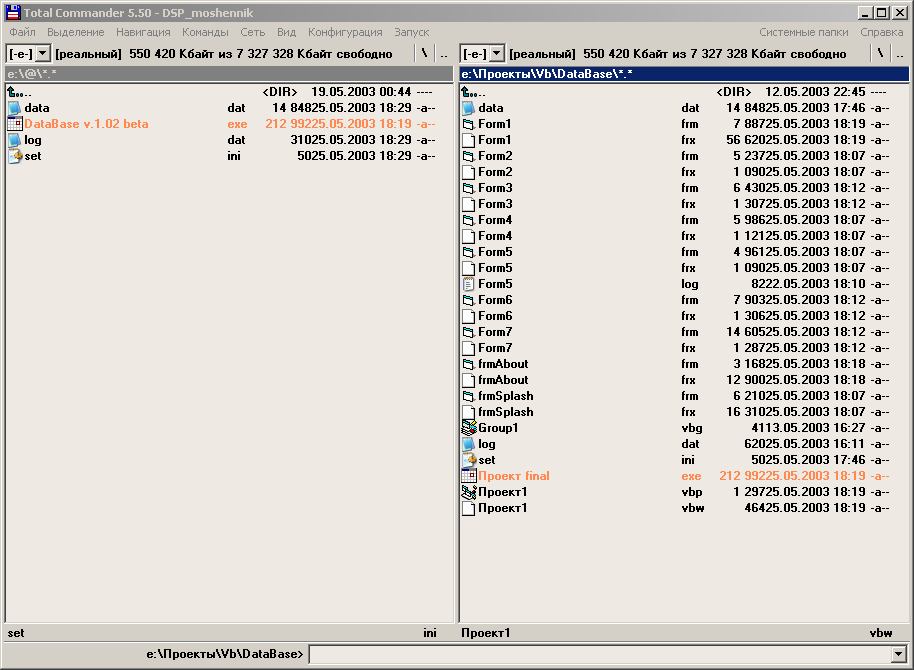Select file name DataBase v.1.02 beta
Viewport: 914px width, 670px height.
click(86, 124)
